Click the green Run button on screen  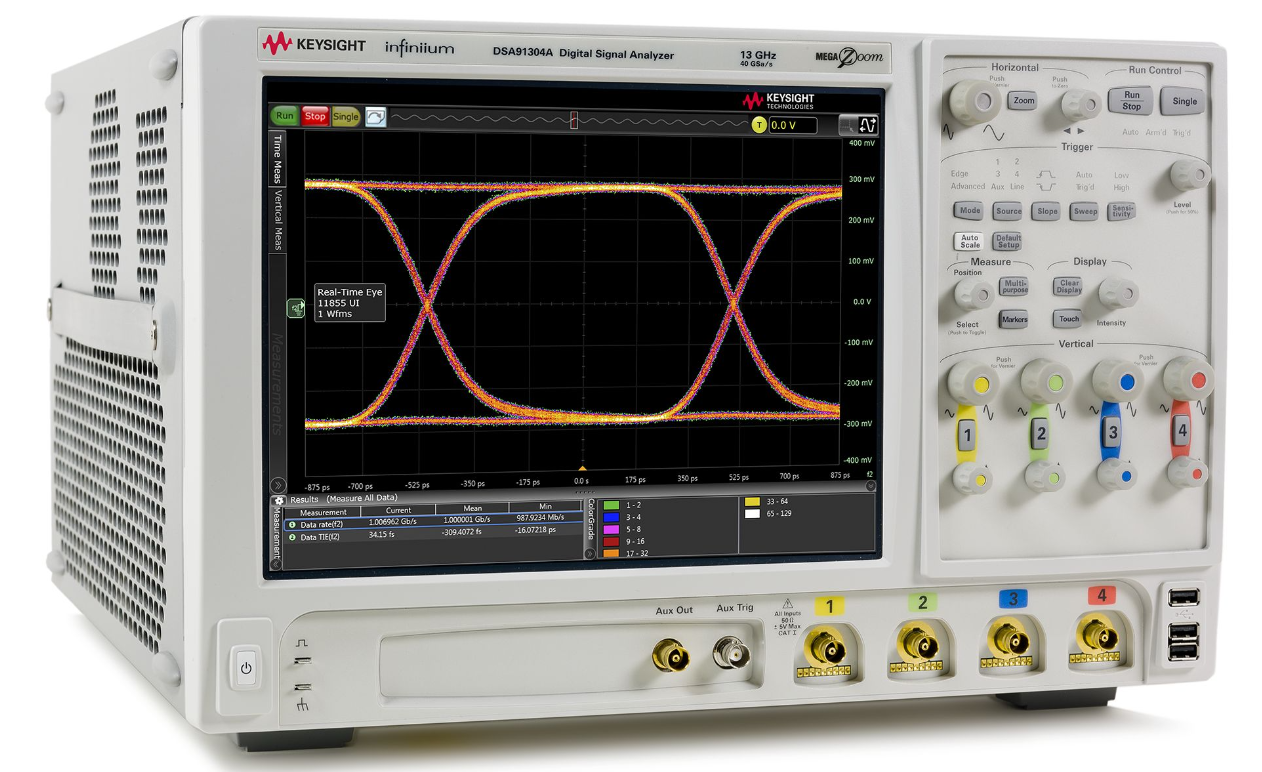pyautogui.click(x=285, y=116)
